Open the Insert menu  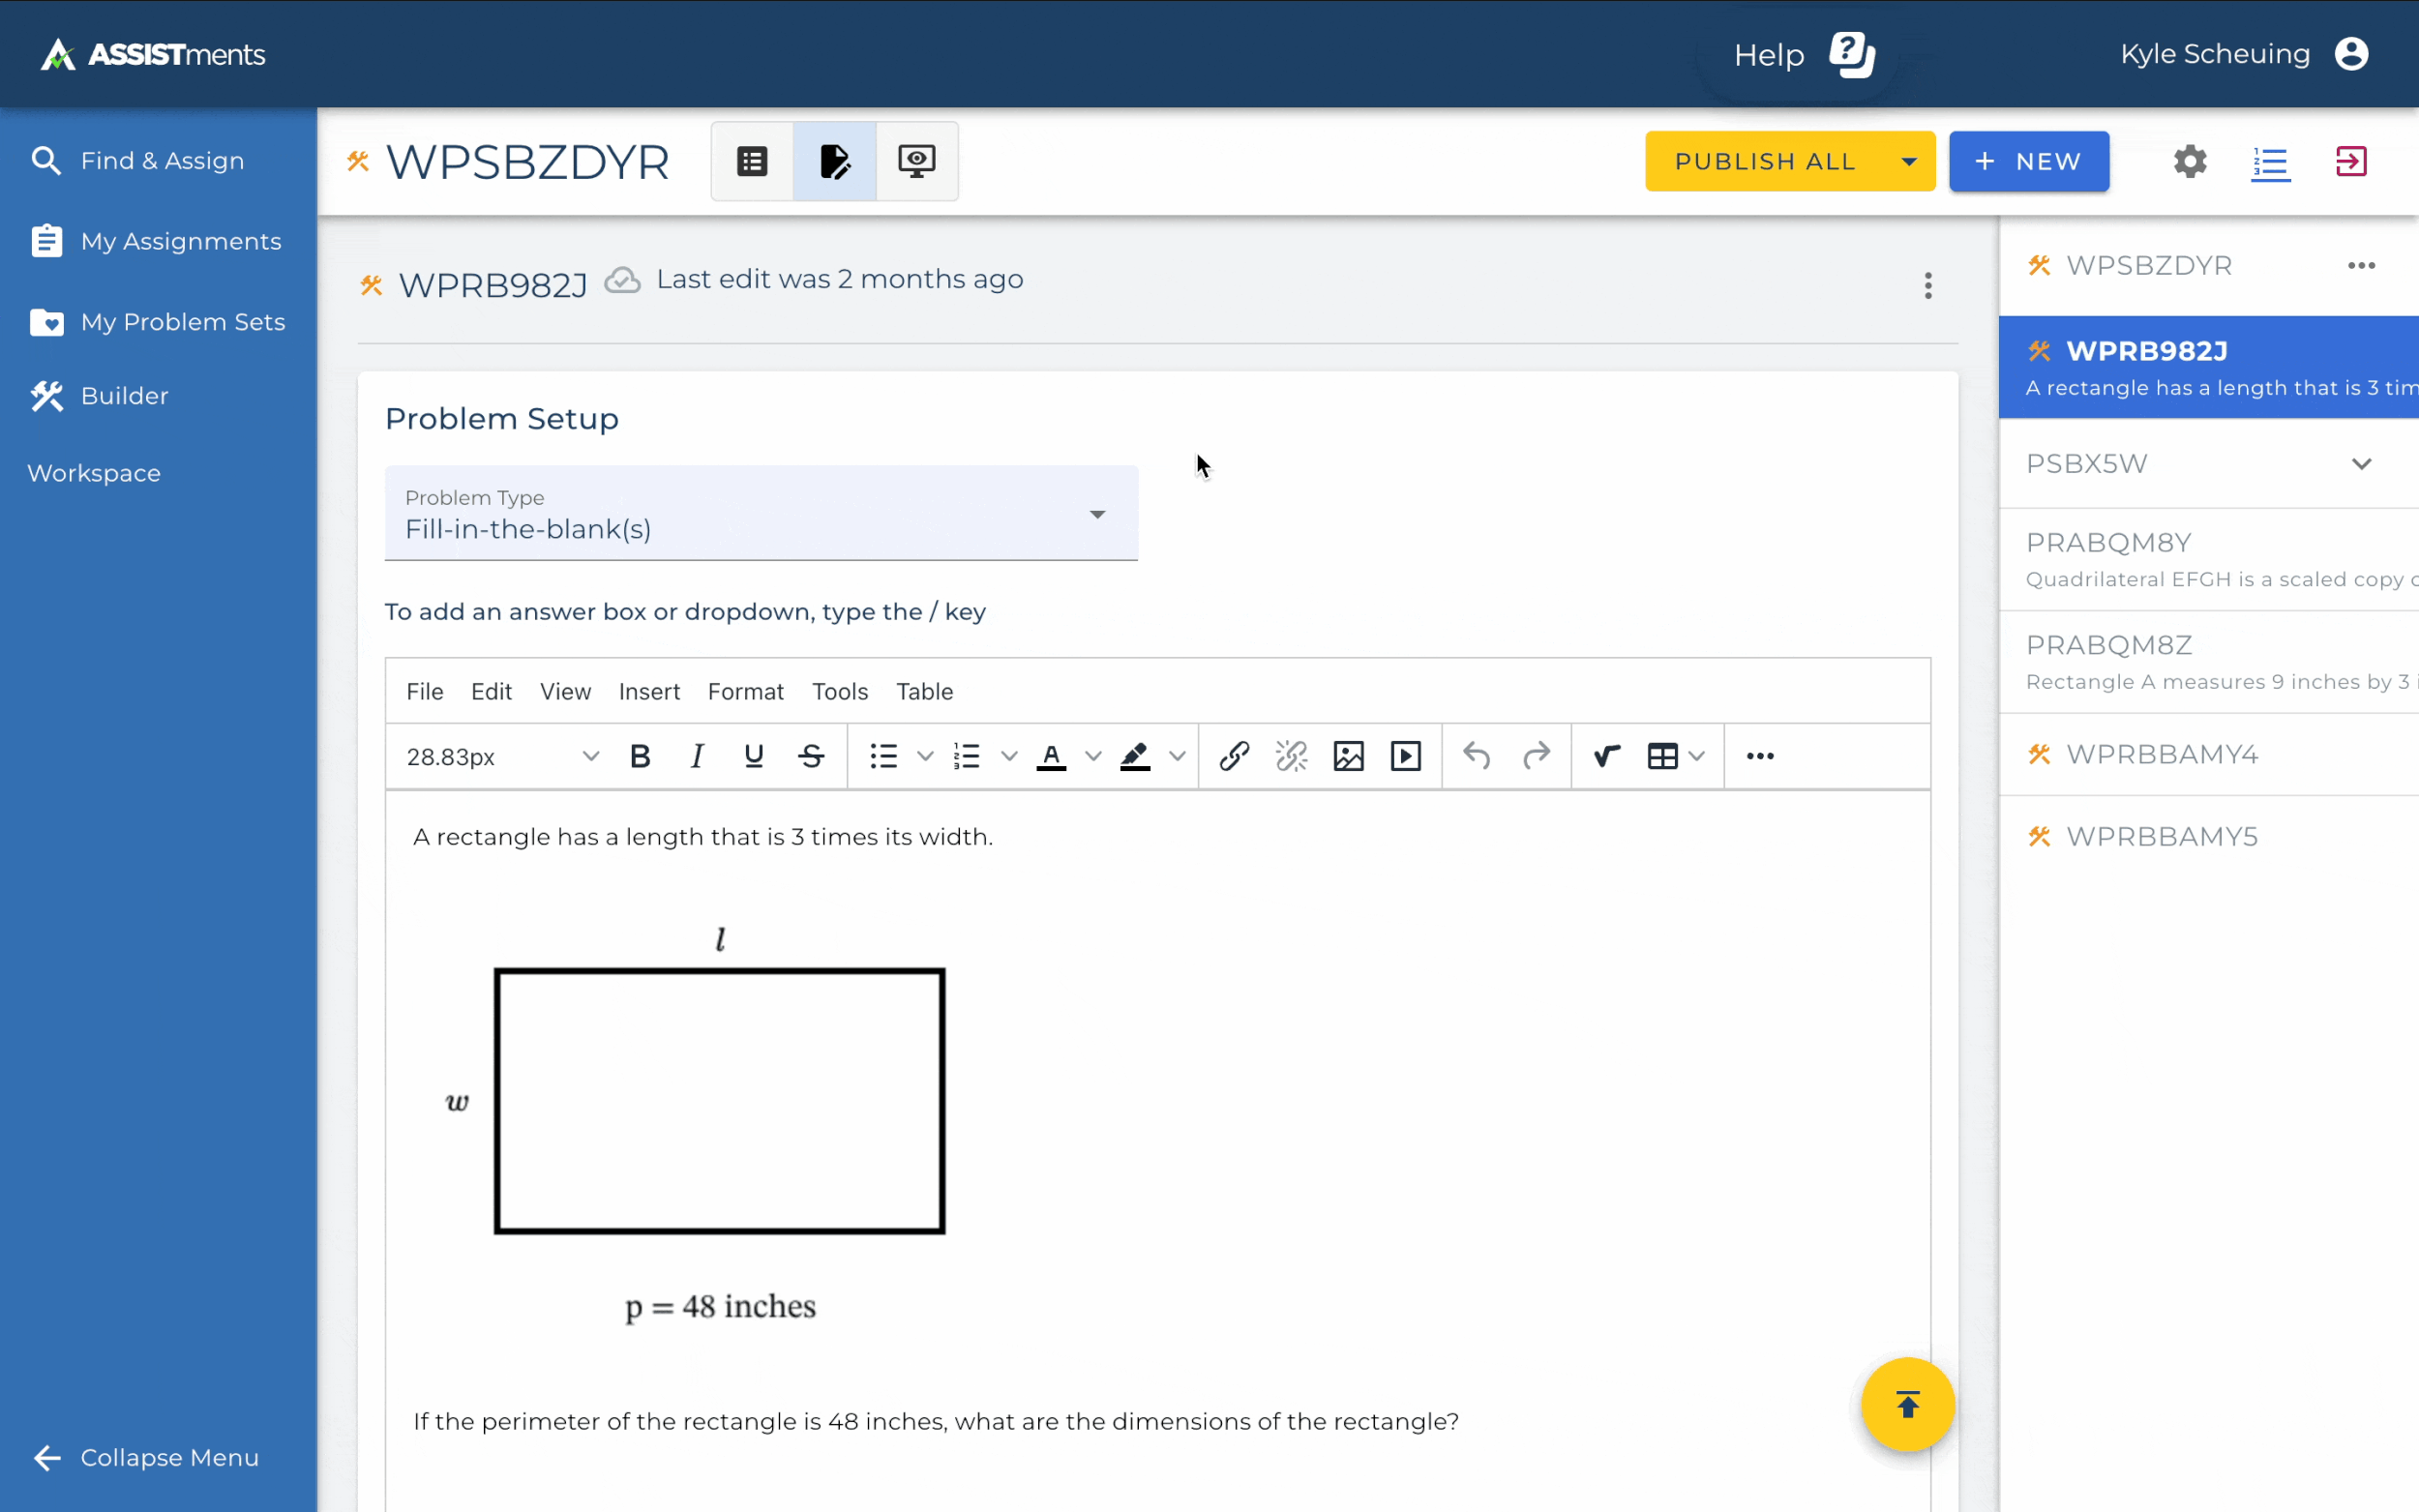click(649, 691)
